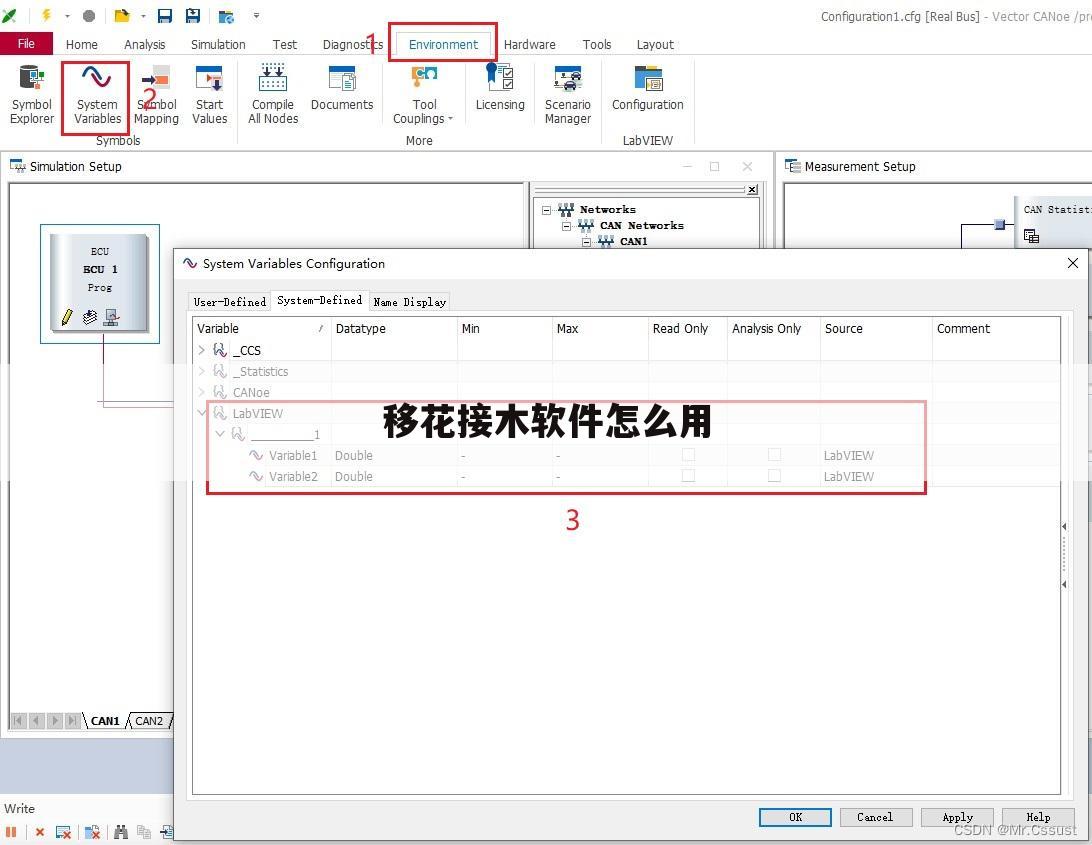Switch to the Analysis ribbon tab

pyautogui.click(x=145, y=45)
